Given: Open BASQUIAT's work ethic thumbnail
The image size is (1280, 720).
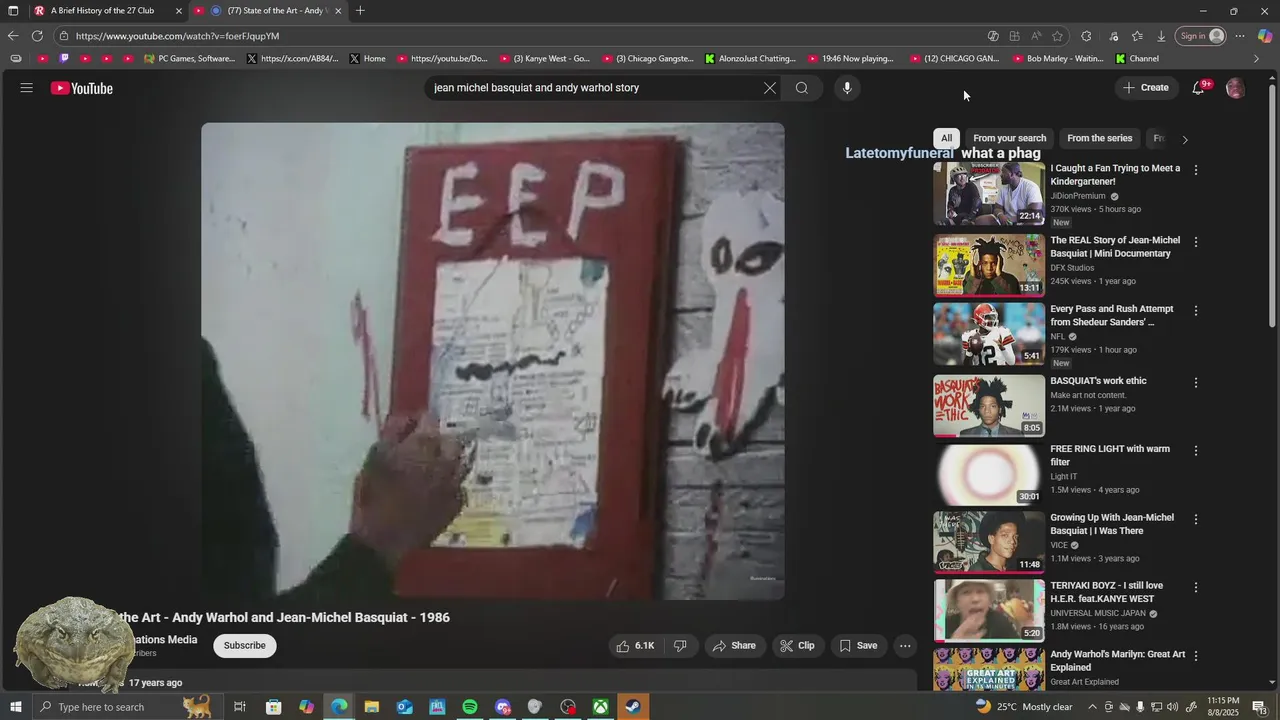Looking at the screenshot, I should (x=989, y=406).
